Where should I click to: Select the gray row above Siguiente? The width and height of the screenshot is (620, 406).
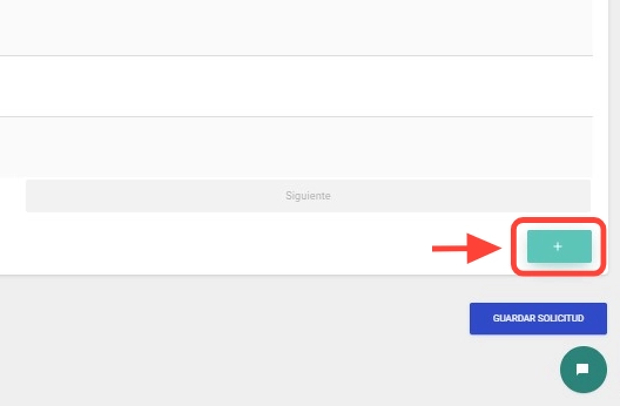click(x=296, y=146)
